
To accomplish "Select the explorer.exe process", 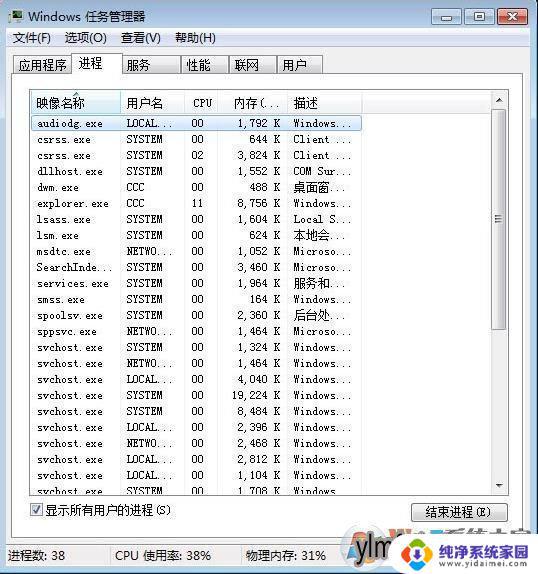I will pyautogui.click(x=196, y=203).
